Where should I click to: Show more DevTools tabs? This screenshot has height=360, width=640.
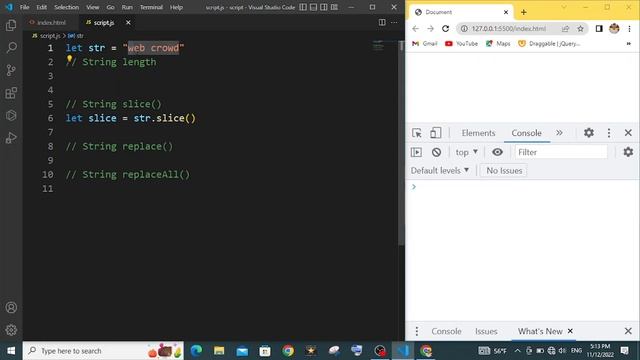point(559,133)
